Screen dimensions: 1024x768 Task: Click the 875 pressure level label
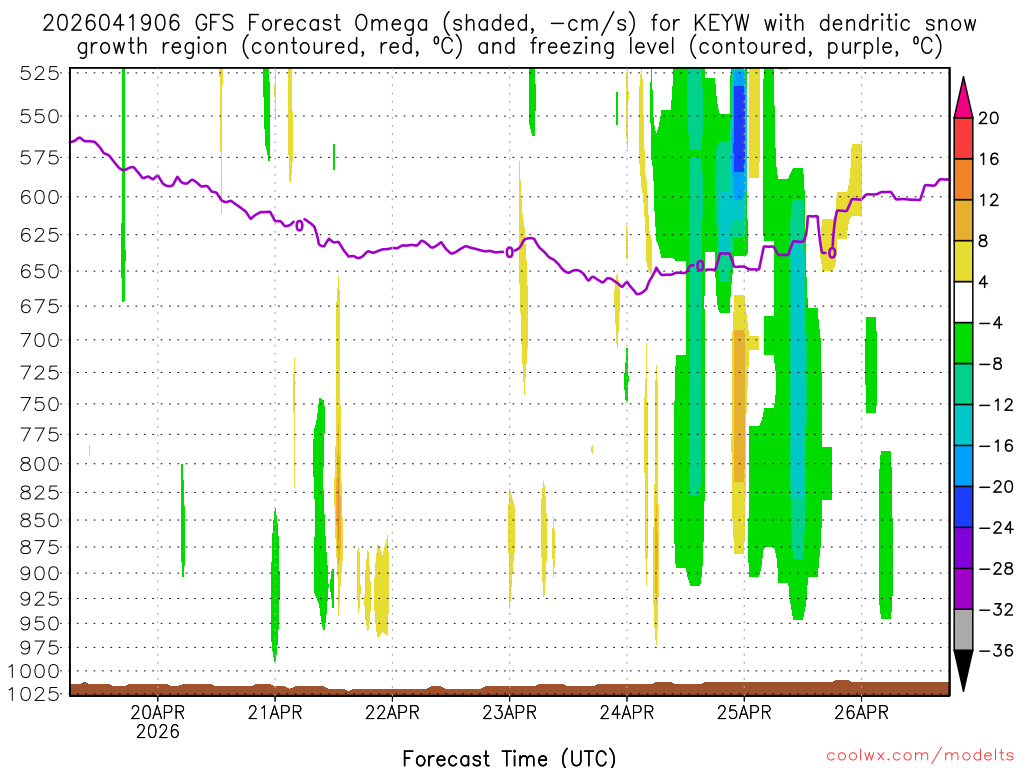pos(40,547)
